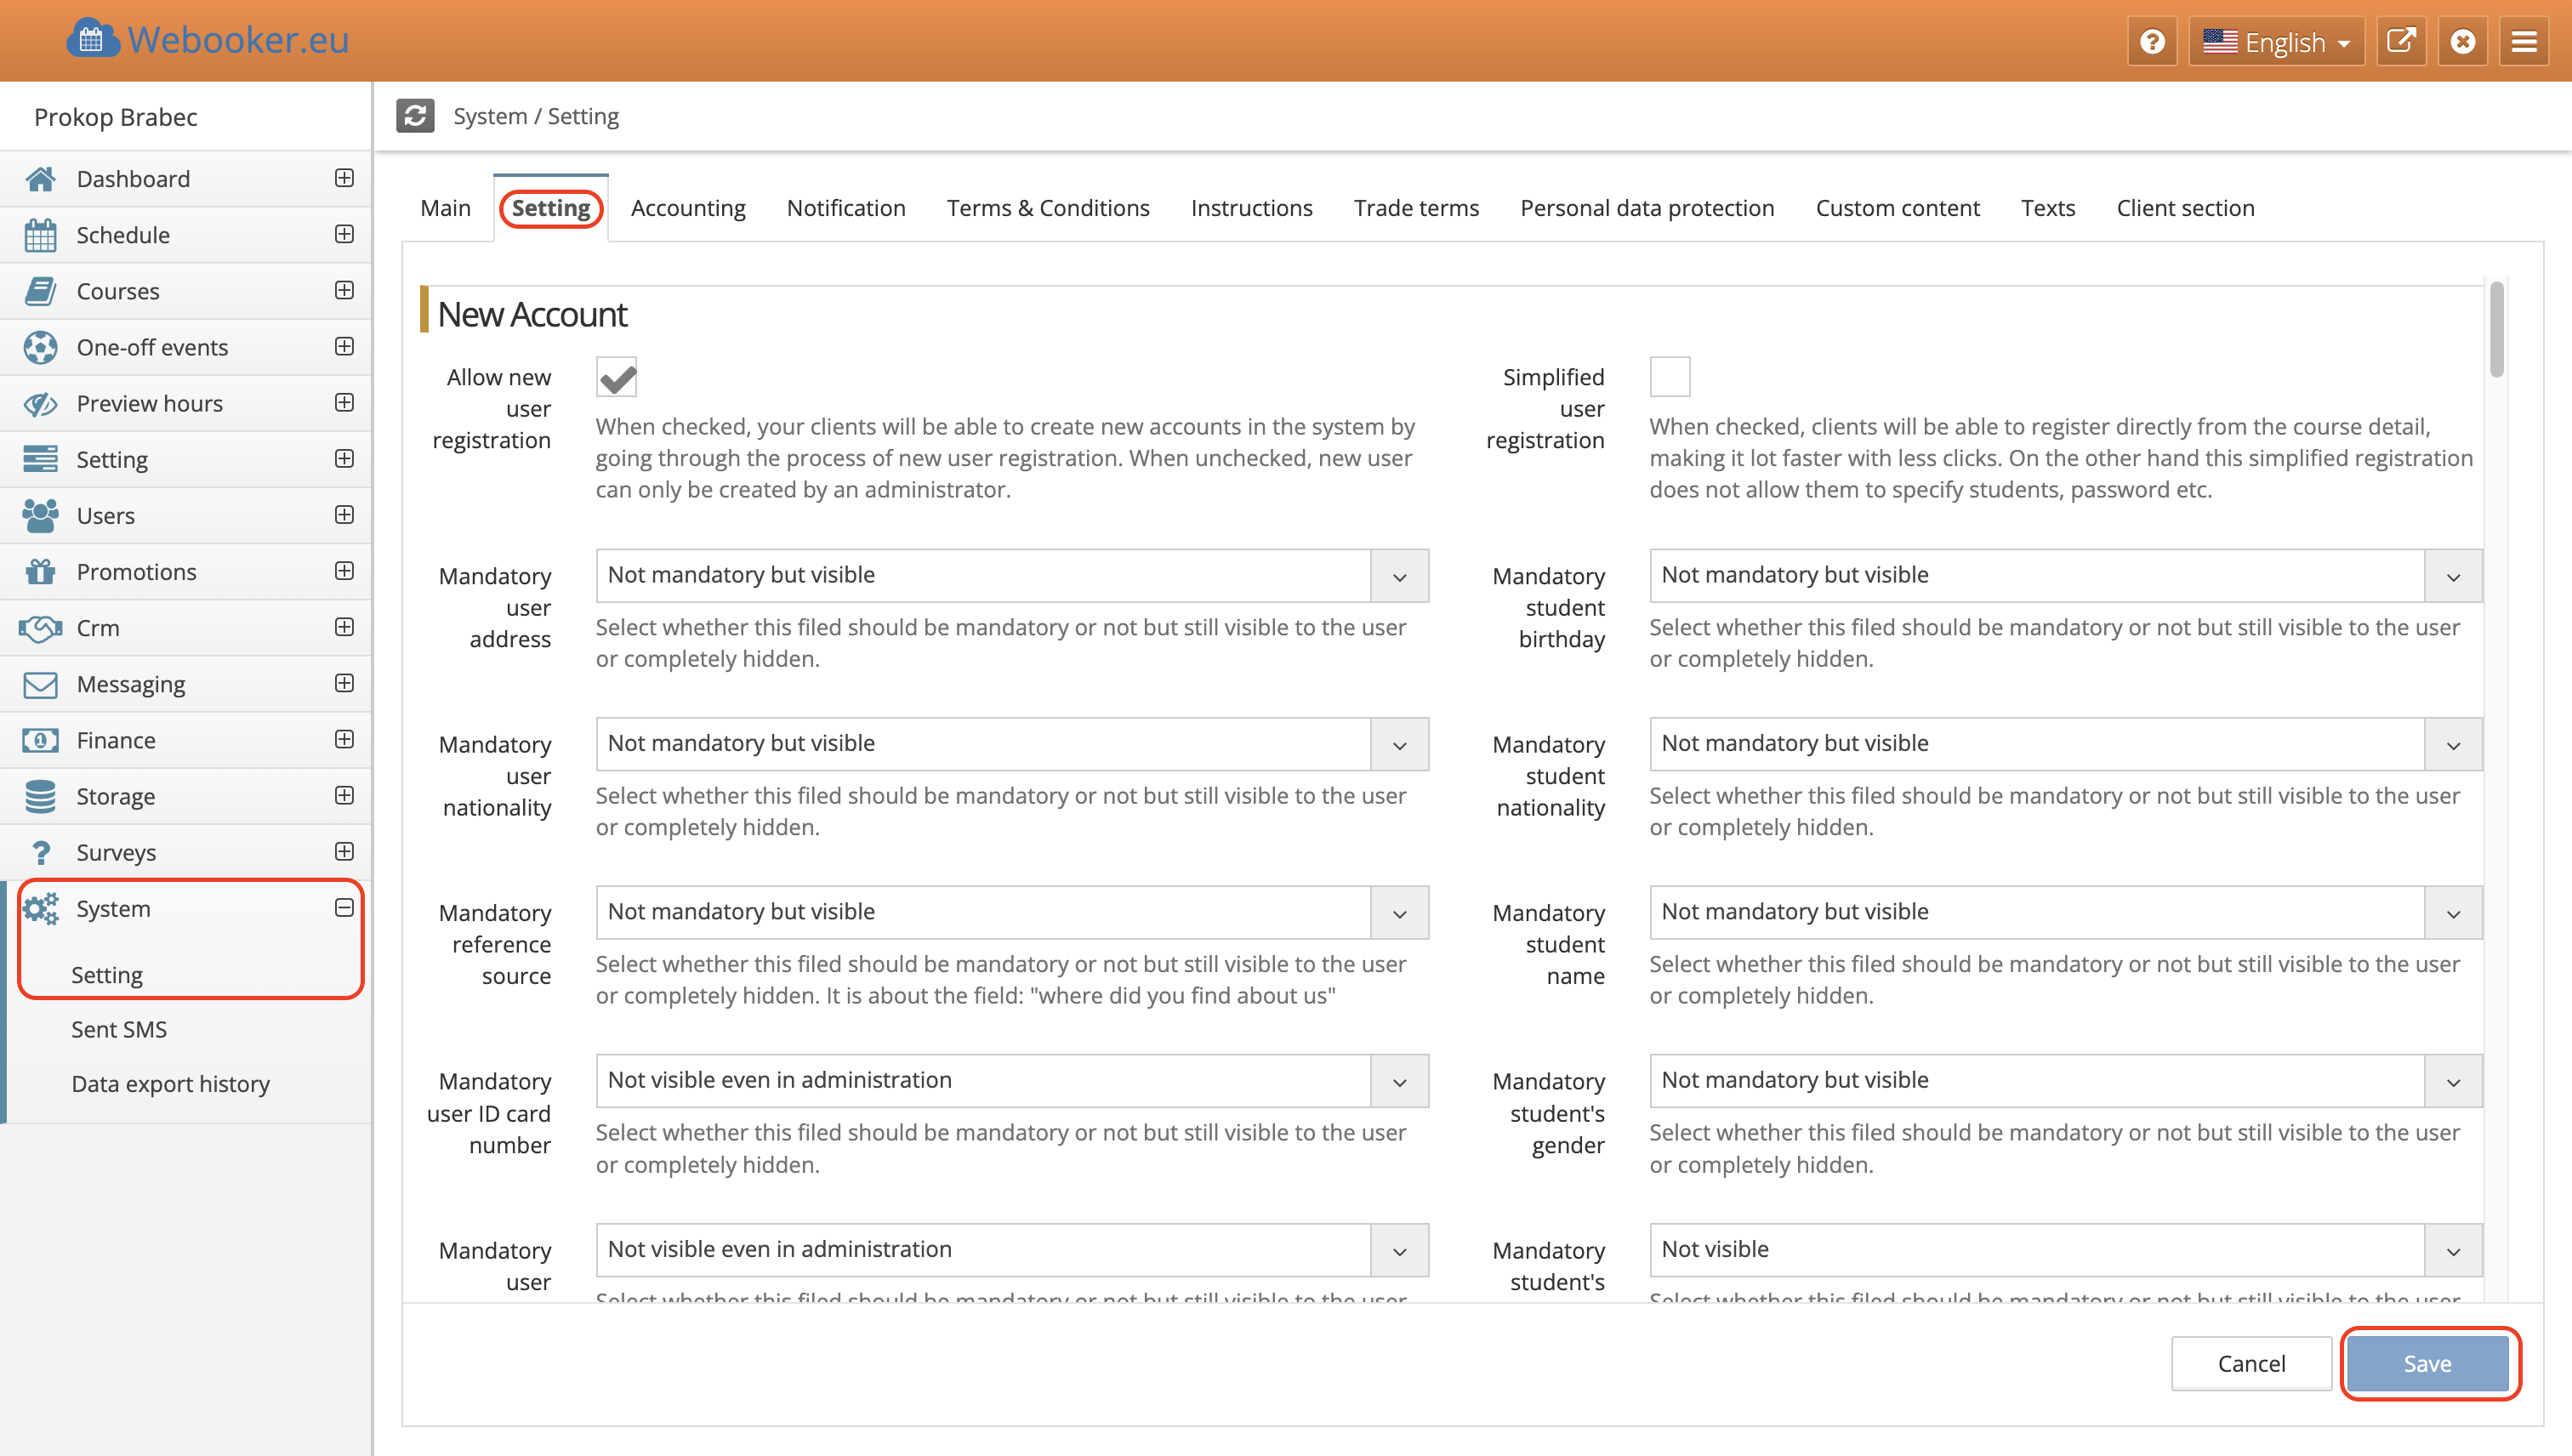Uncheck Allow new user registration checkbox
The height and width of the screenshot is (1456, 2572).
(616, 377)
